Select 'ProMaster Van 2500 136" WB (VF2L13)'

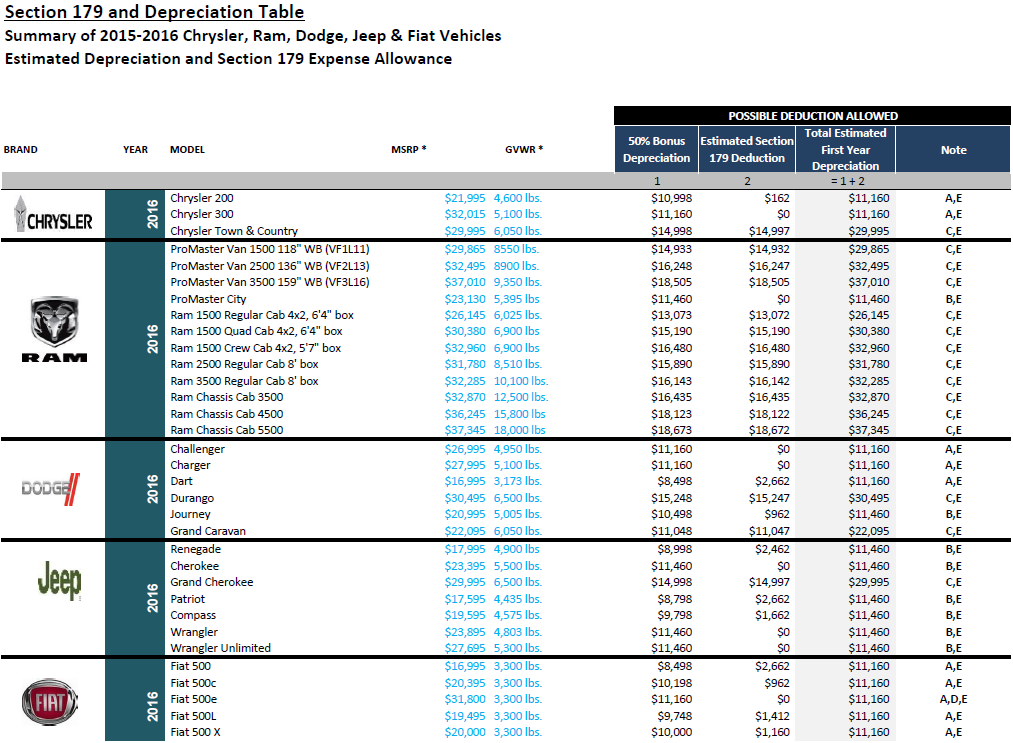pos(270,266)
